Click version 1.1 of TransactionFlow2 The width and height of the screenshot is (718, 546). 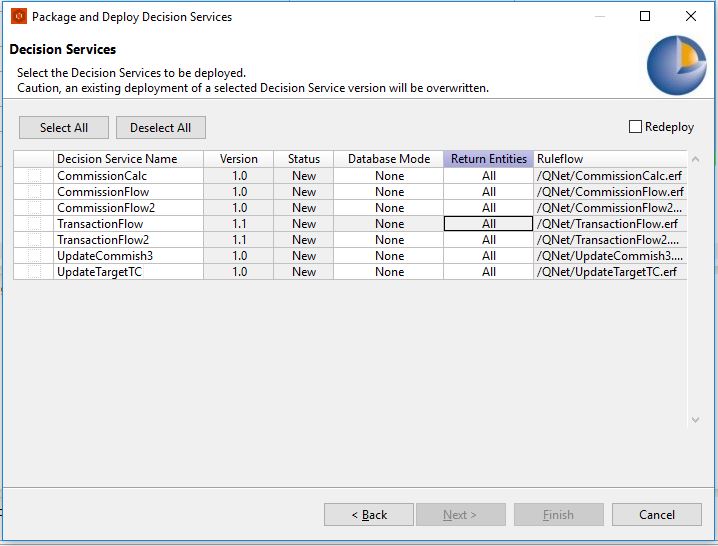point(239,240)
